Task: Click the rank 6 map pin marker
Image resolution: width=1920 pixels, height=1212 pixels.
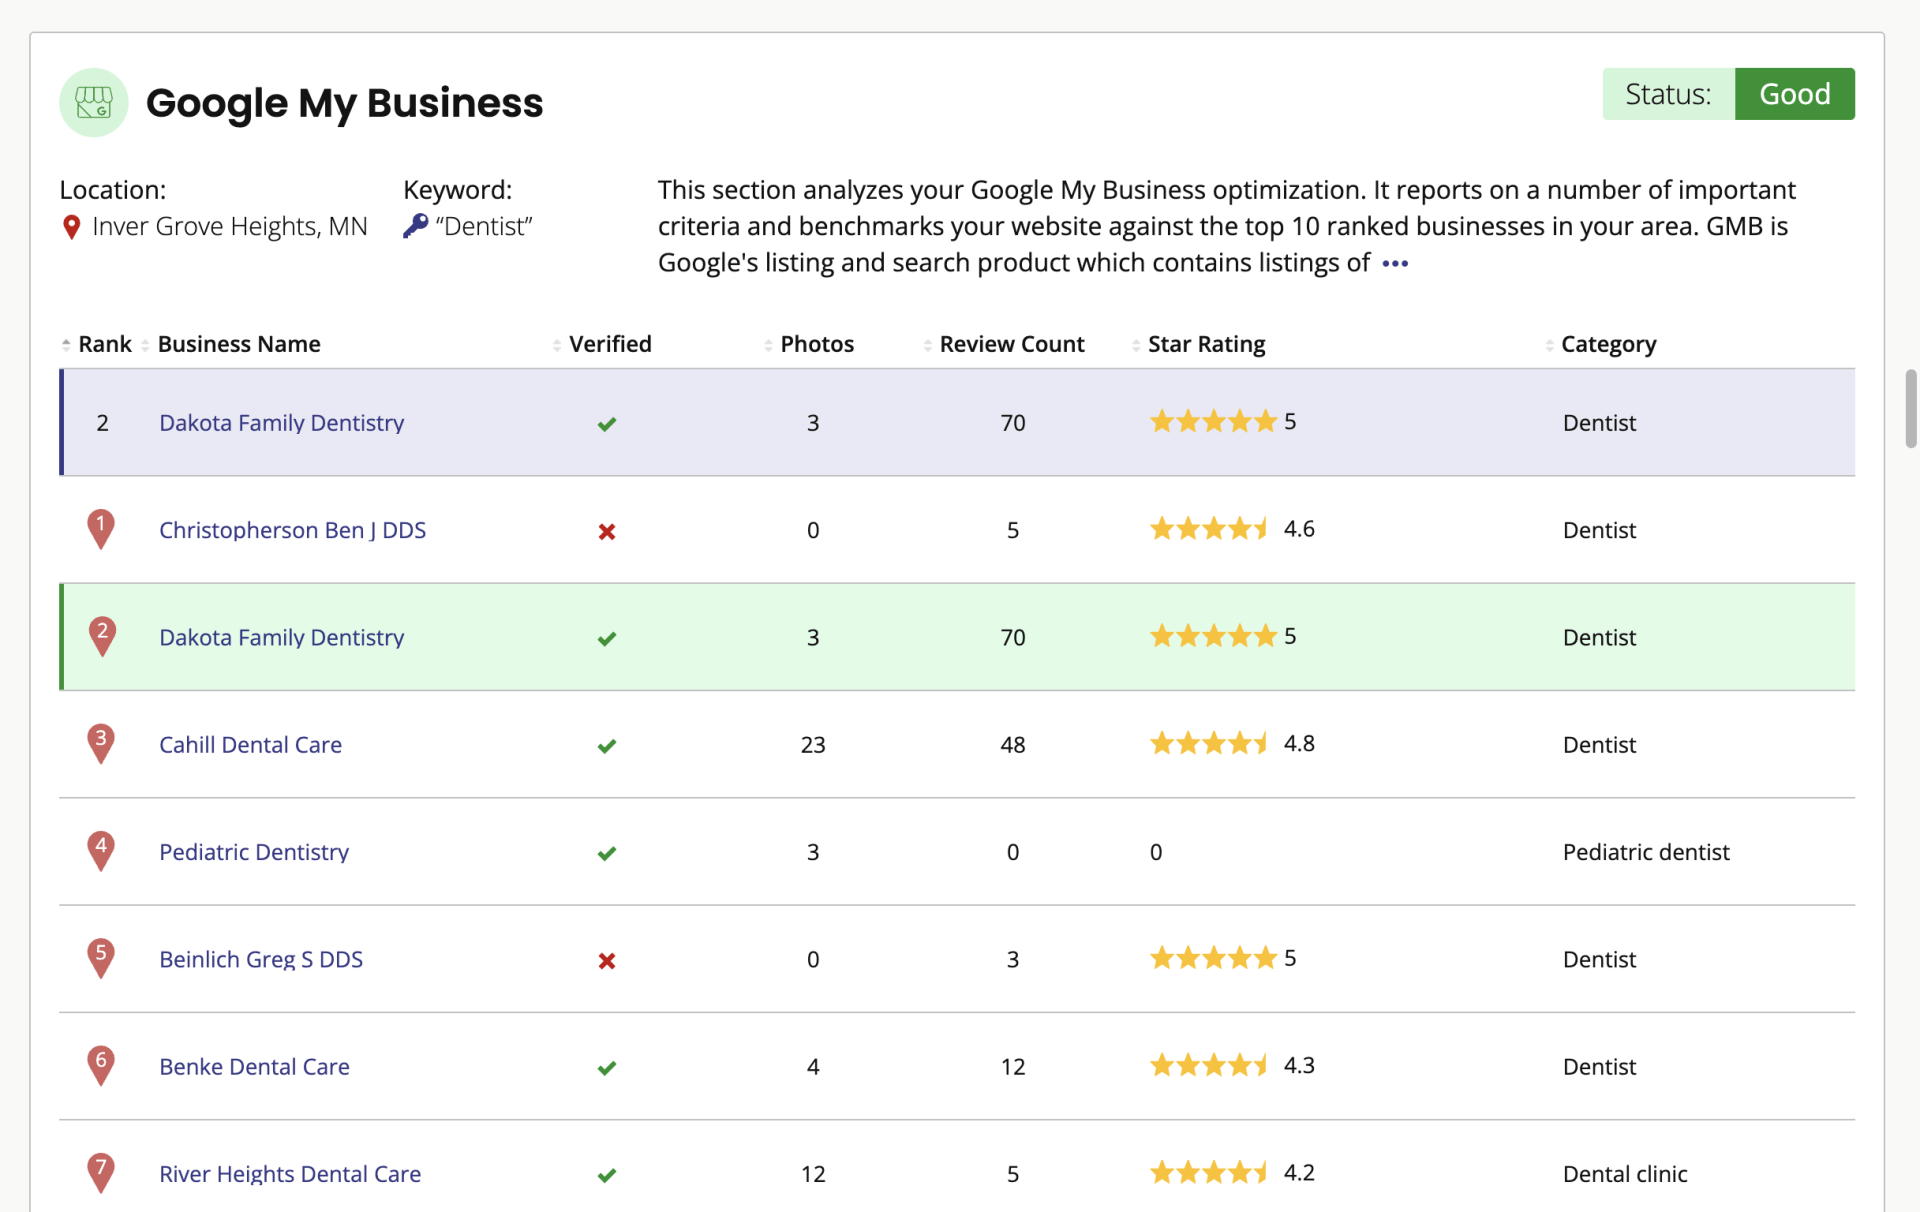Action: (x=101, y=1065)
